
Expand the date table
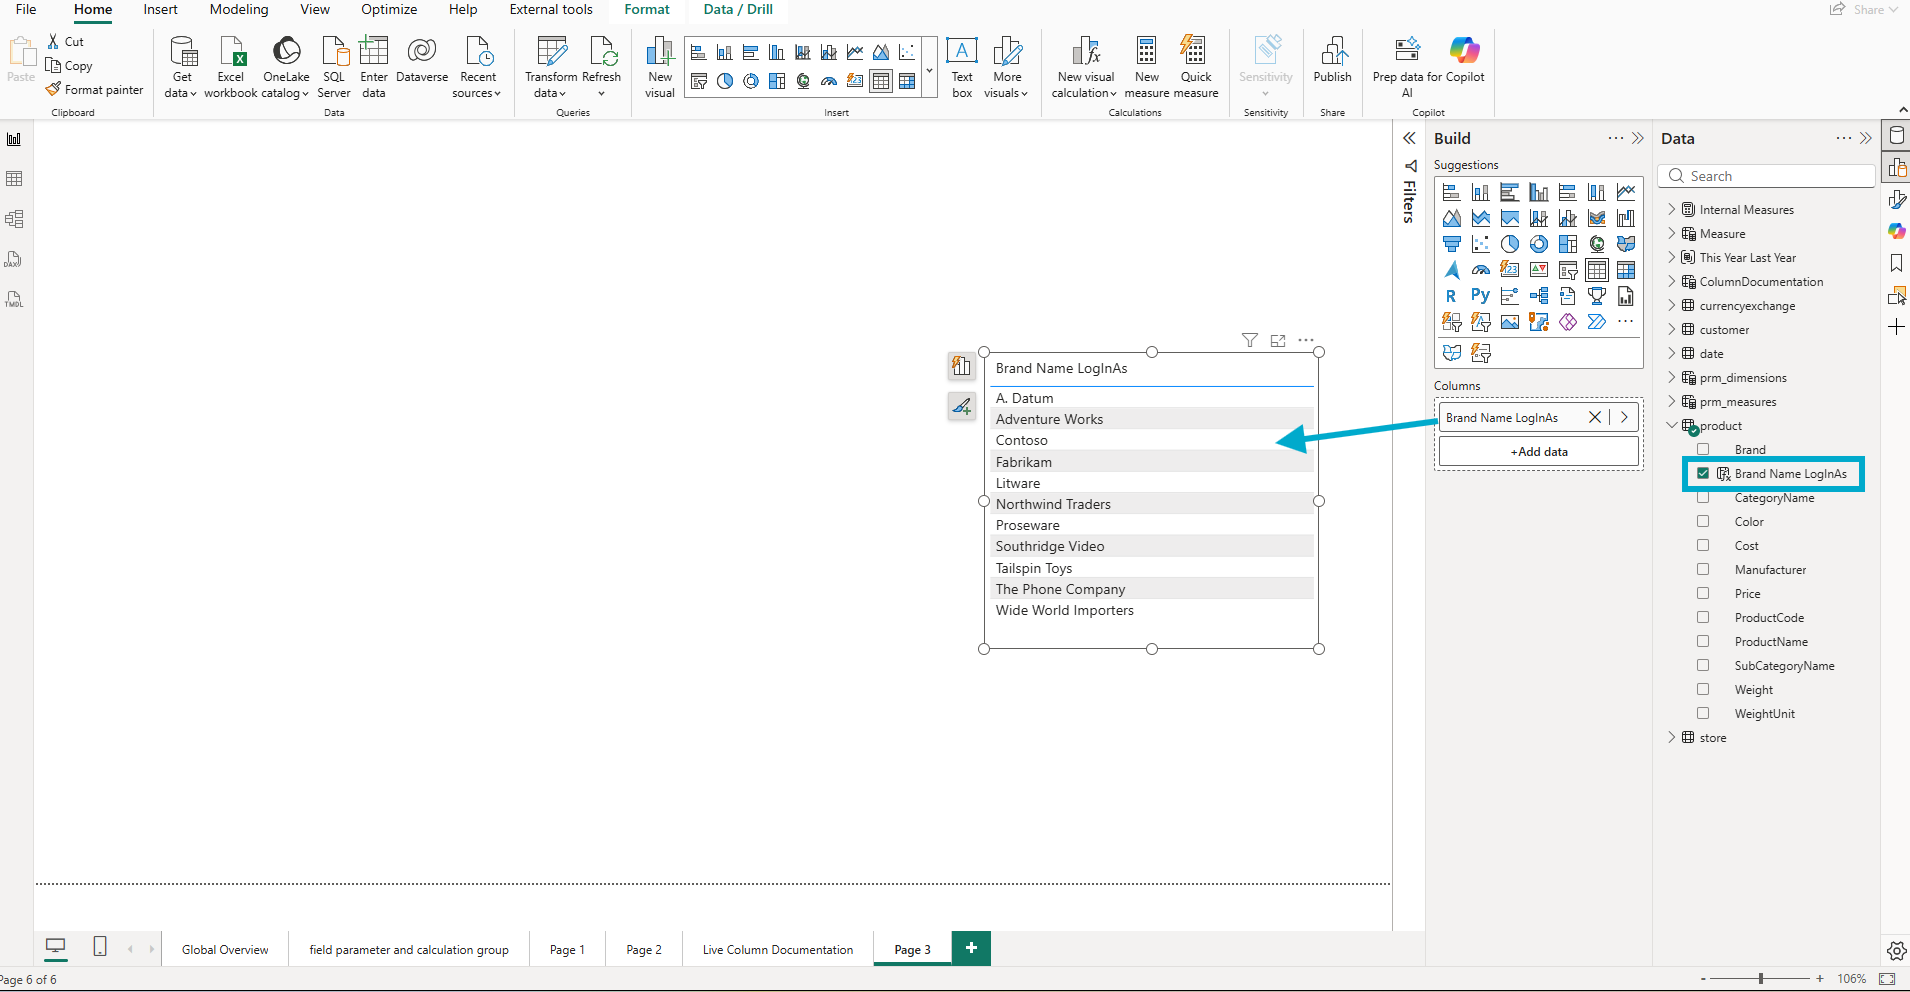[1671, 353]
